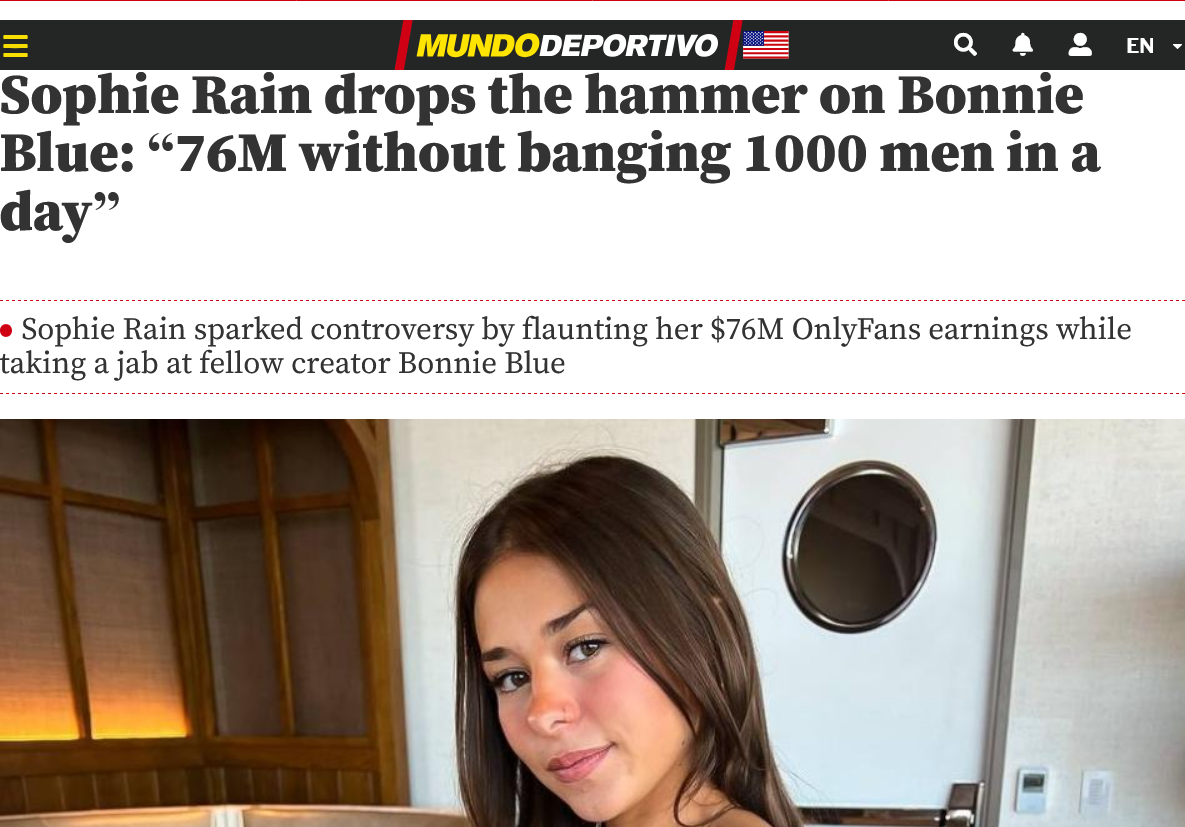The image size is (1185, 827).
Task: Click the Sophie Rain headline text
Action: pos(549,154)
